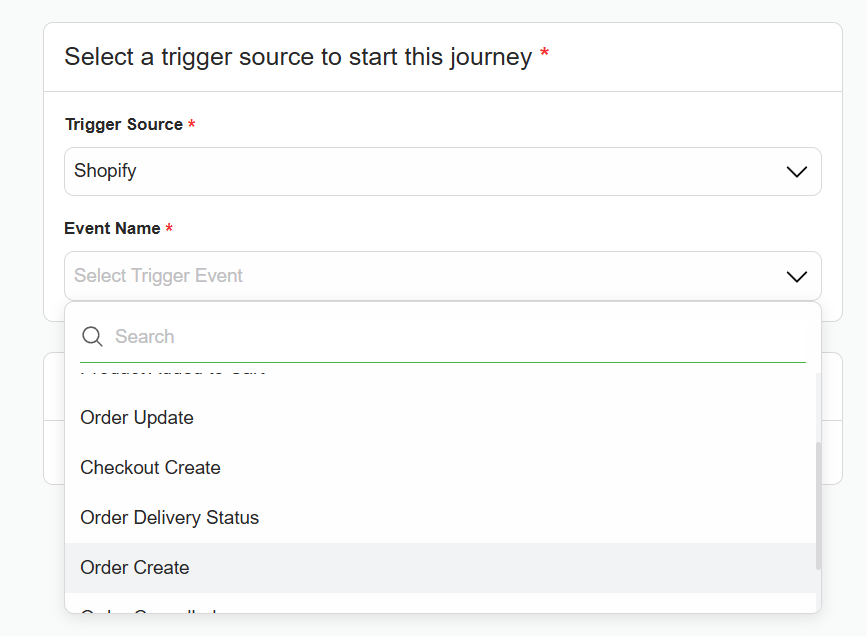Image resolution: width=867 pixels, height=636 pixels.
Task: Click the Trigger Source label
Action: coord(124,125)
